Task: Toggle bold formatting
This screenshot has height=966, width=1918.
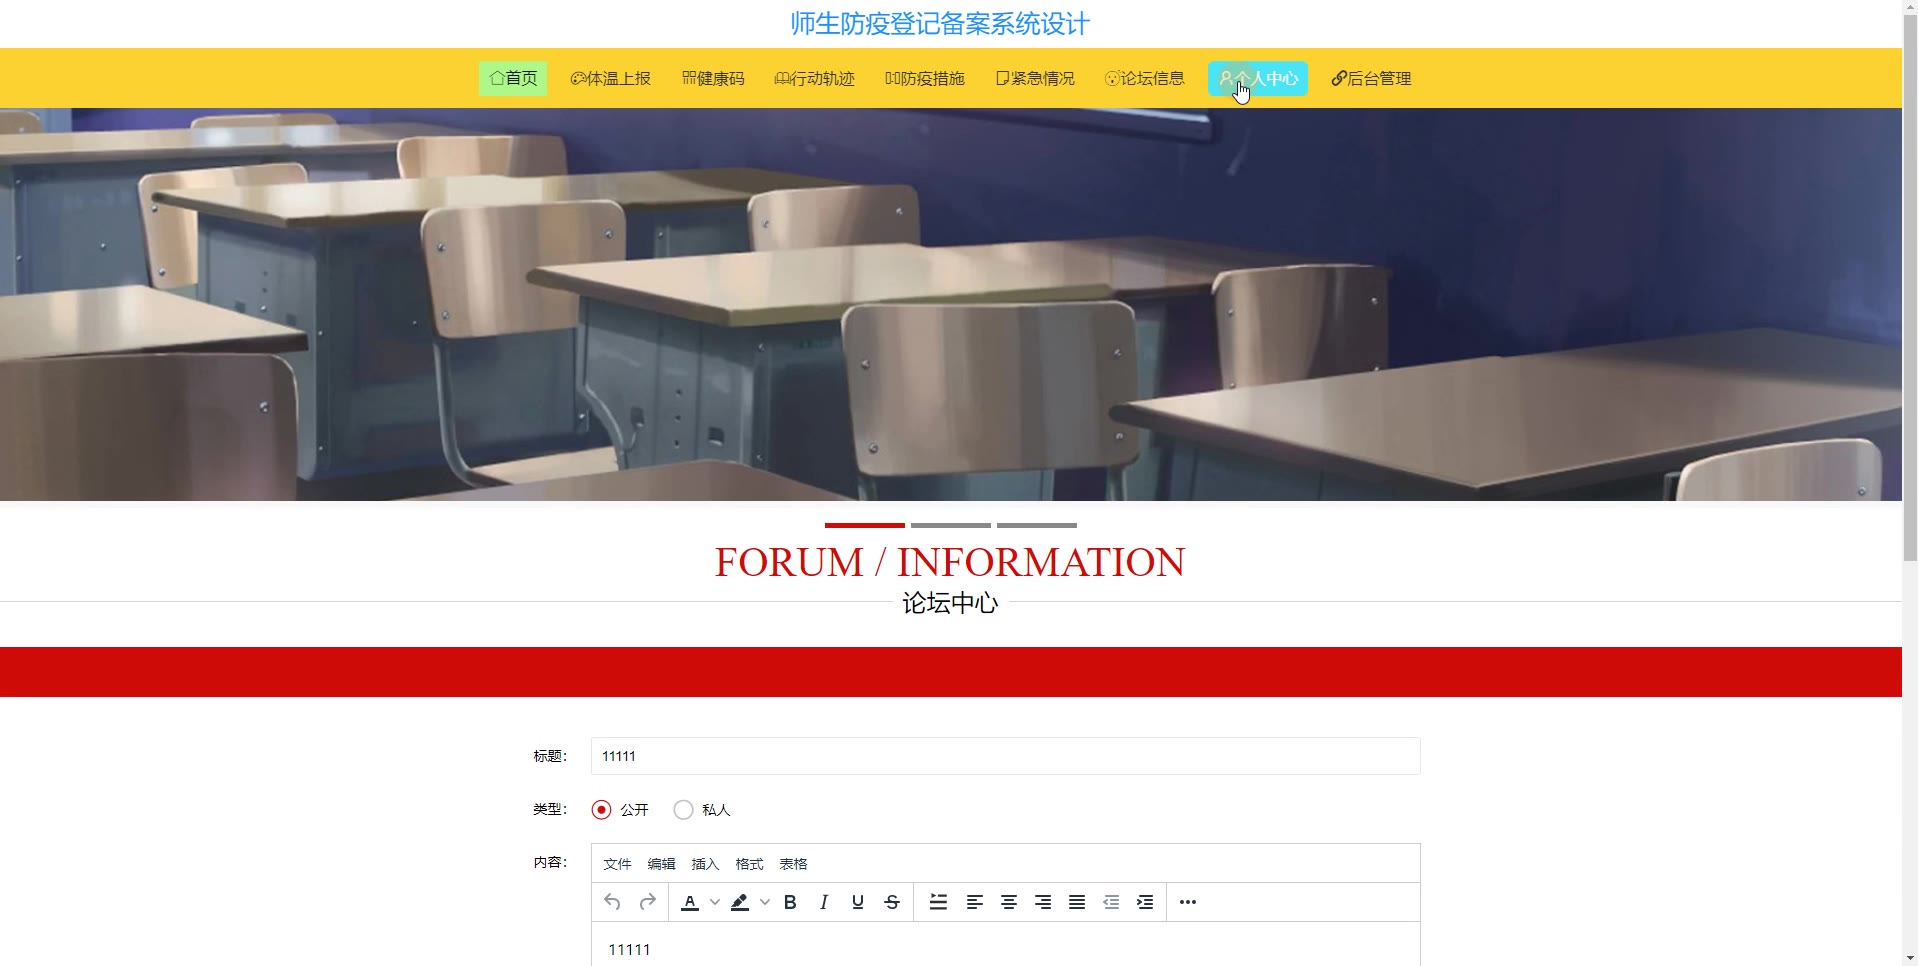Action: (x=790, y=902)
